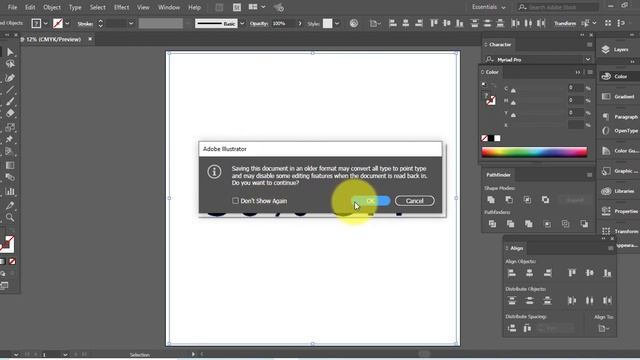Image resolution: width=640 pixels, height=360 pixels.
Task: Open the Object menu
Action: point(52,7)
